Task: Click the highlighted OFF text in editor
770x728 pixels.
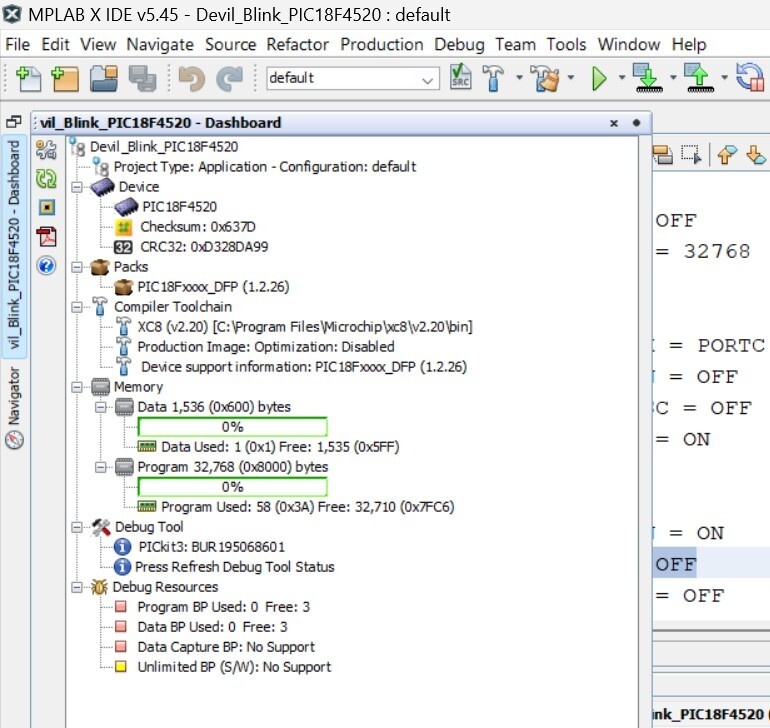Action: click(x=676, y=564)
